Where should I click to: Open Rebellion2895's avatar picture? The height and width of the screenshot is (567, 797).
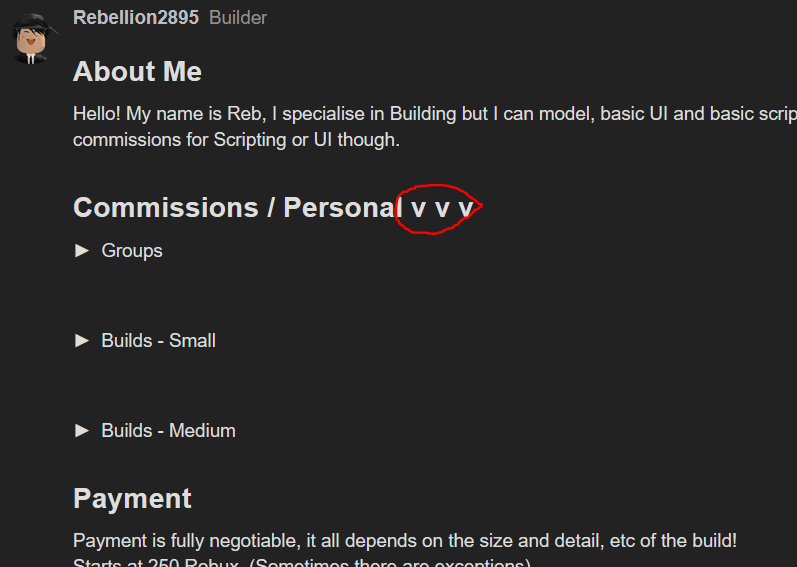tap(32, 39)
